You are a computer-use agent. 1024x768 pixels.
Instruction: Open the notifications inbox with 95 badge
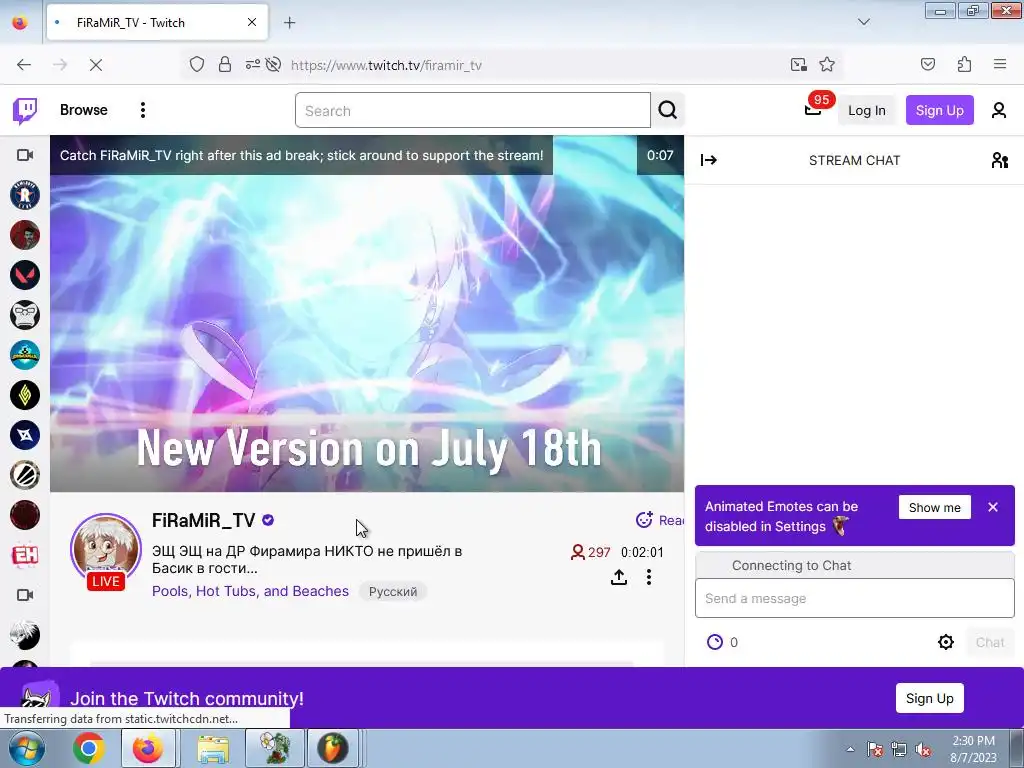[813, 110]
